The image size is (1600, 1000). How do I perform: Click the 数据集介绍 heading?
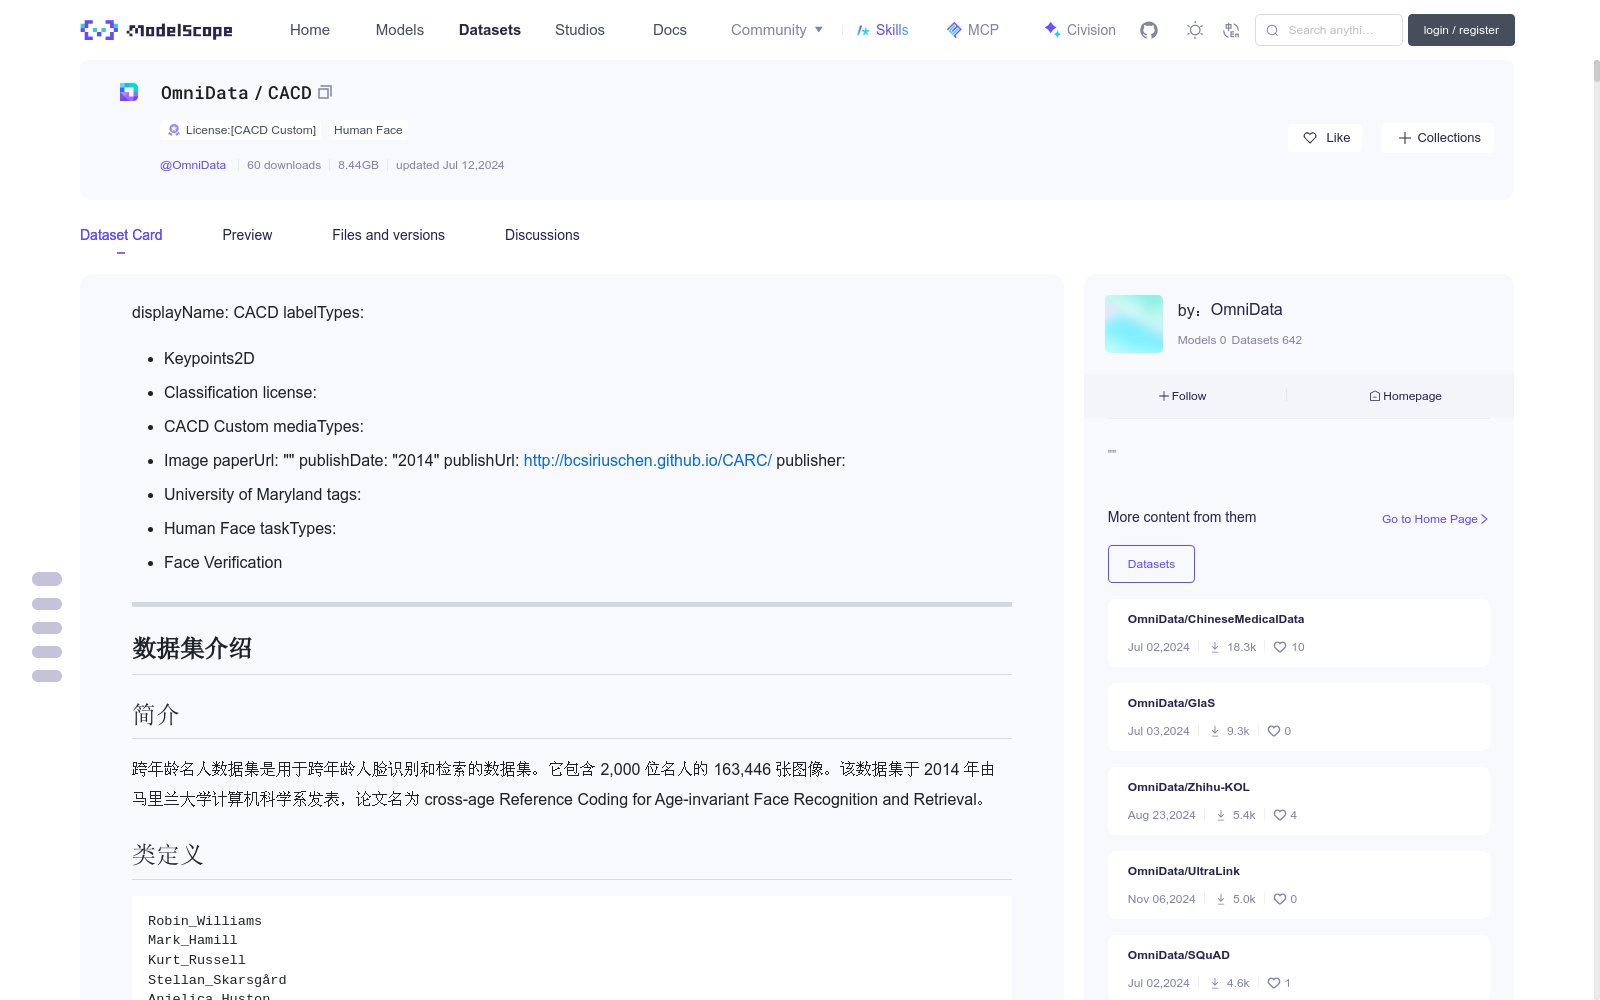pyautogui.click(x=192, y=648)
